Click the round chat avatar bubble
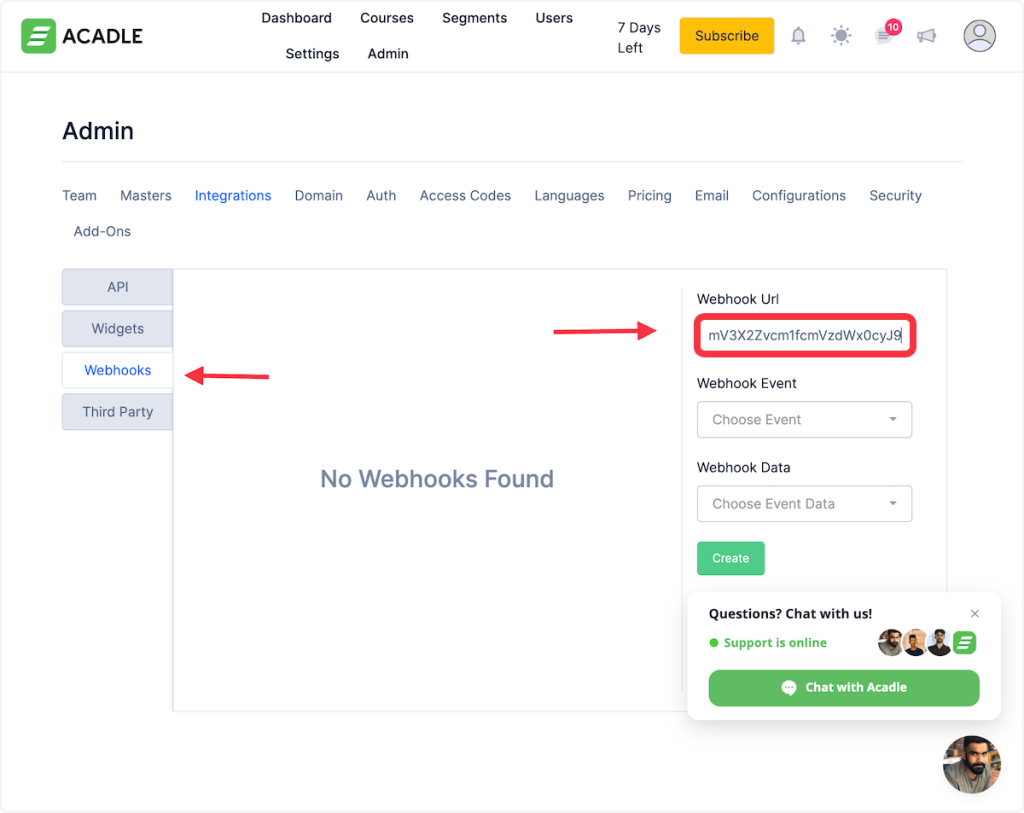Screen dimensions: 1024x813 (x=971, y=764)
